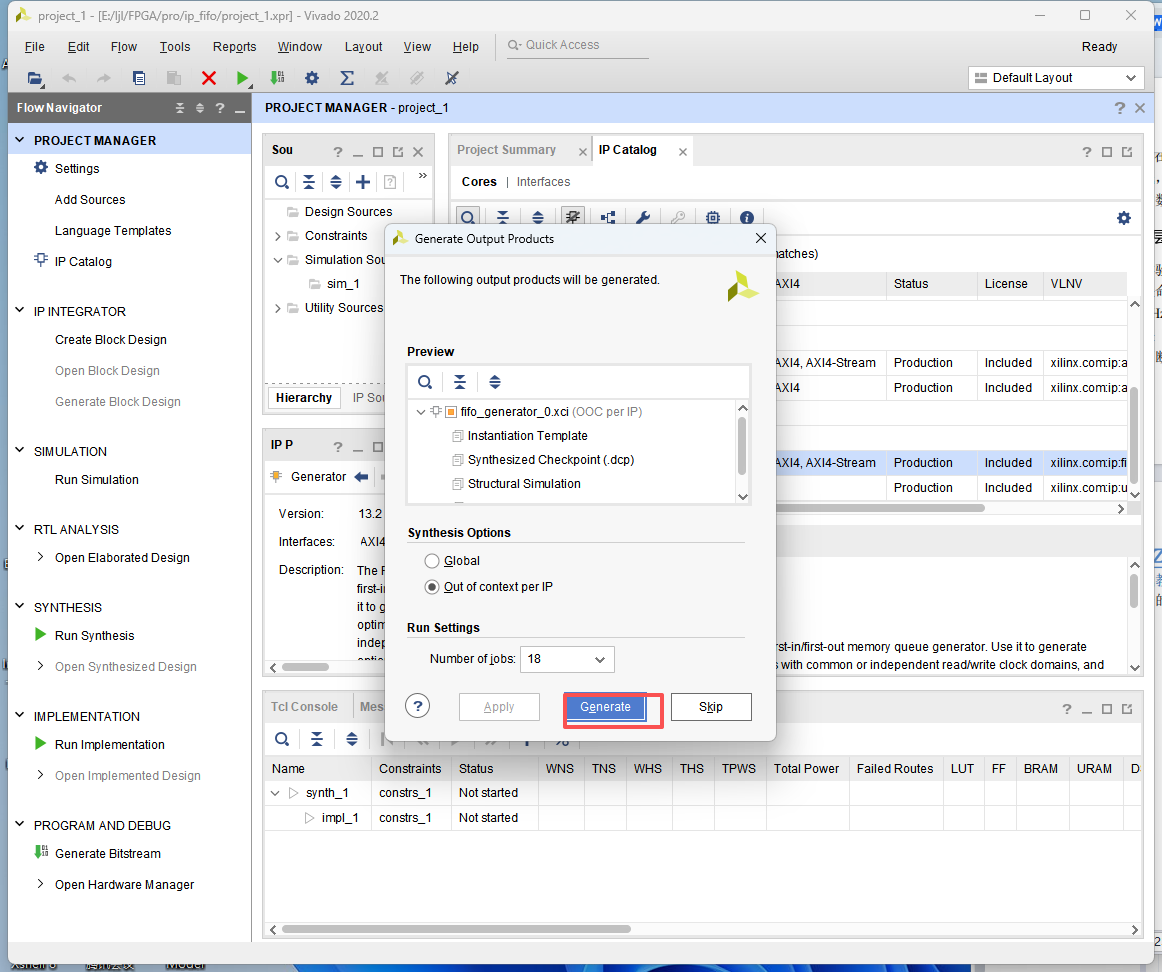Screen dimensions: 1162x972
Task: Click Create Block Design
Action: tap(110, 339)
